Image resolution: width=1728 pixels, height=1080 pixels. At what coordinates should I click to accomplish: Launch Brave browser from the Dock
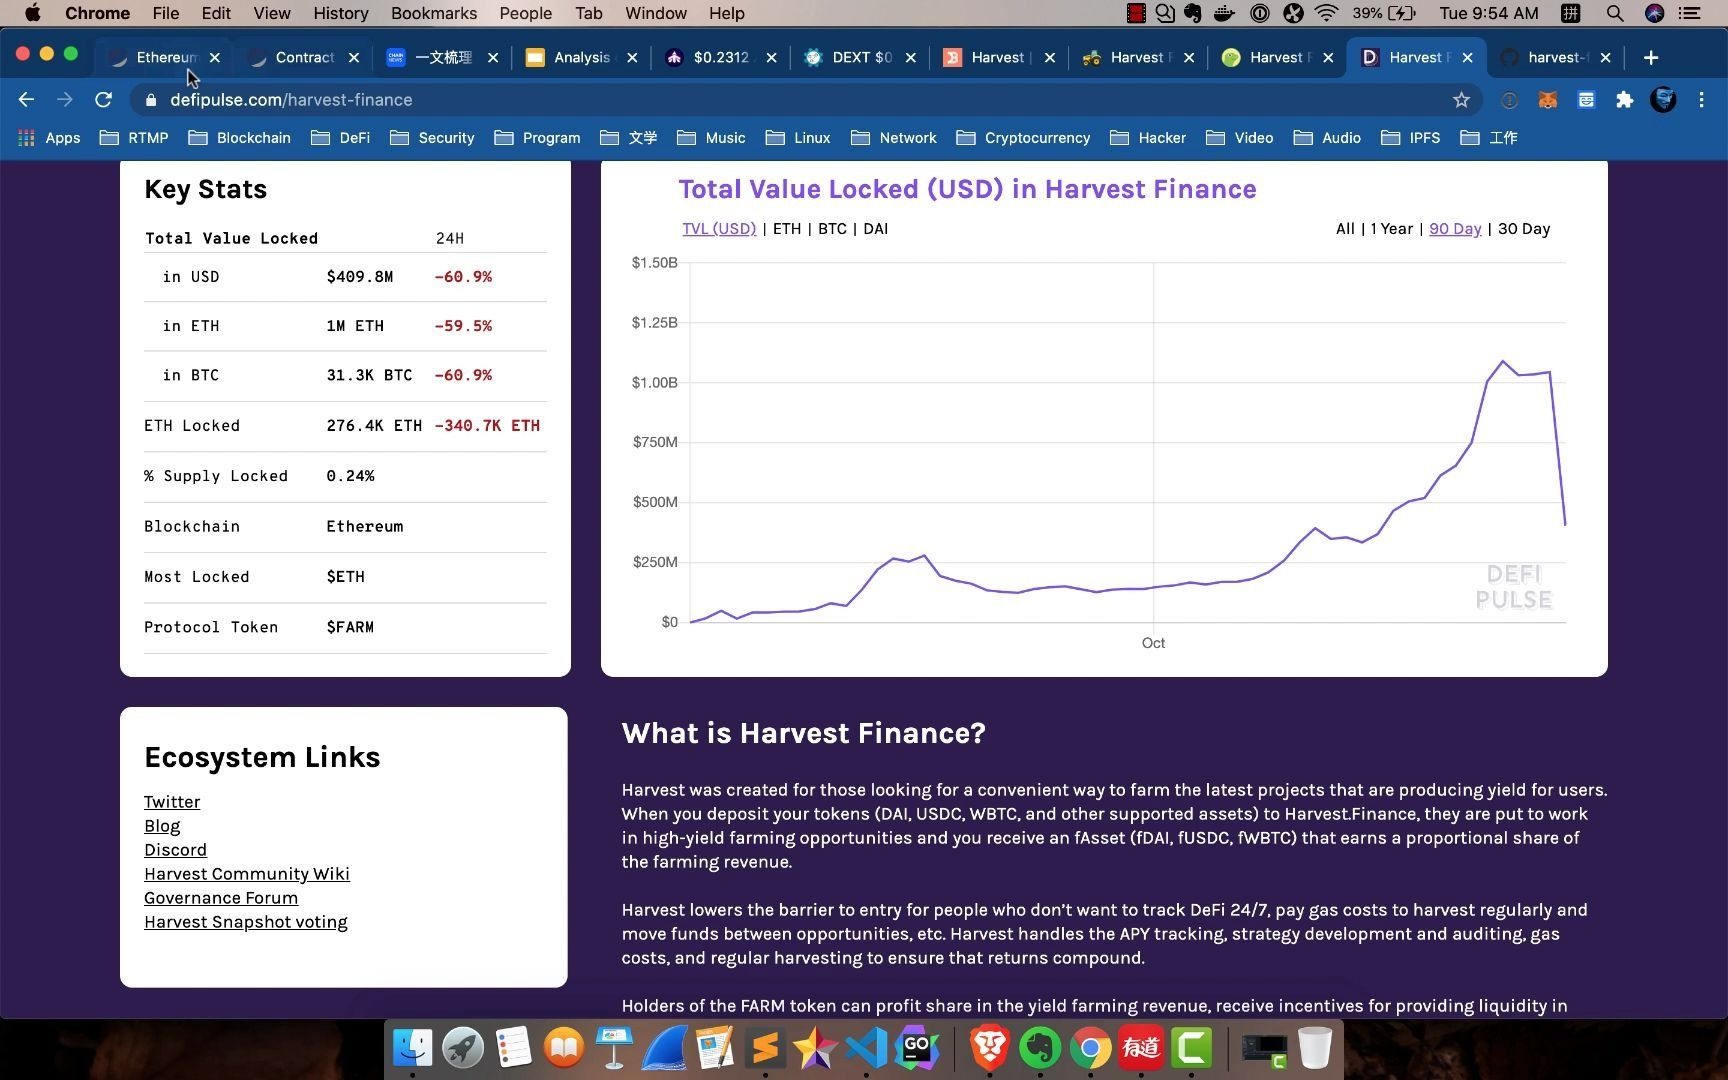pyautogui.click(x=990, y=1048)
